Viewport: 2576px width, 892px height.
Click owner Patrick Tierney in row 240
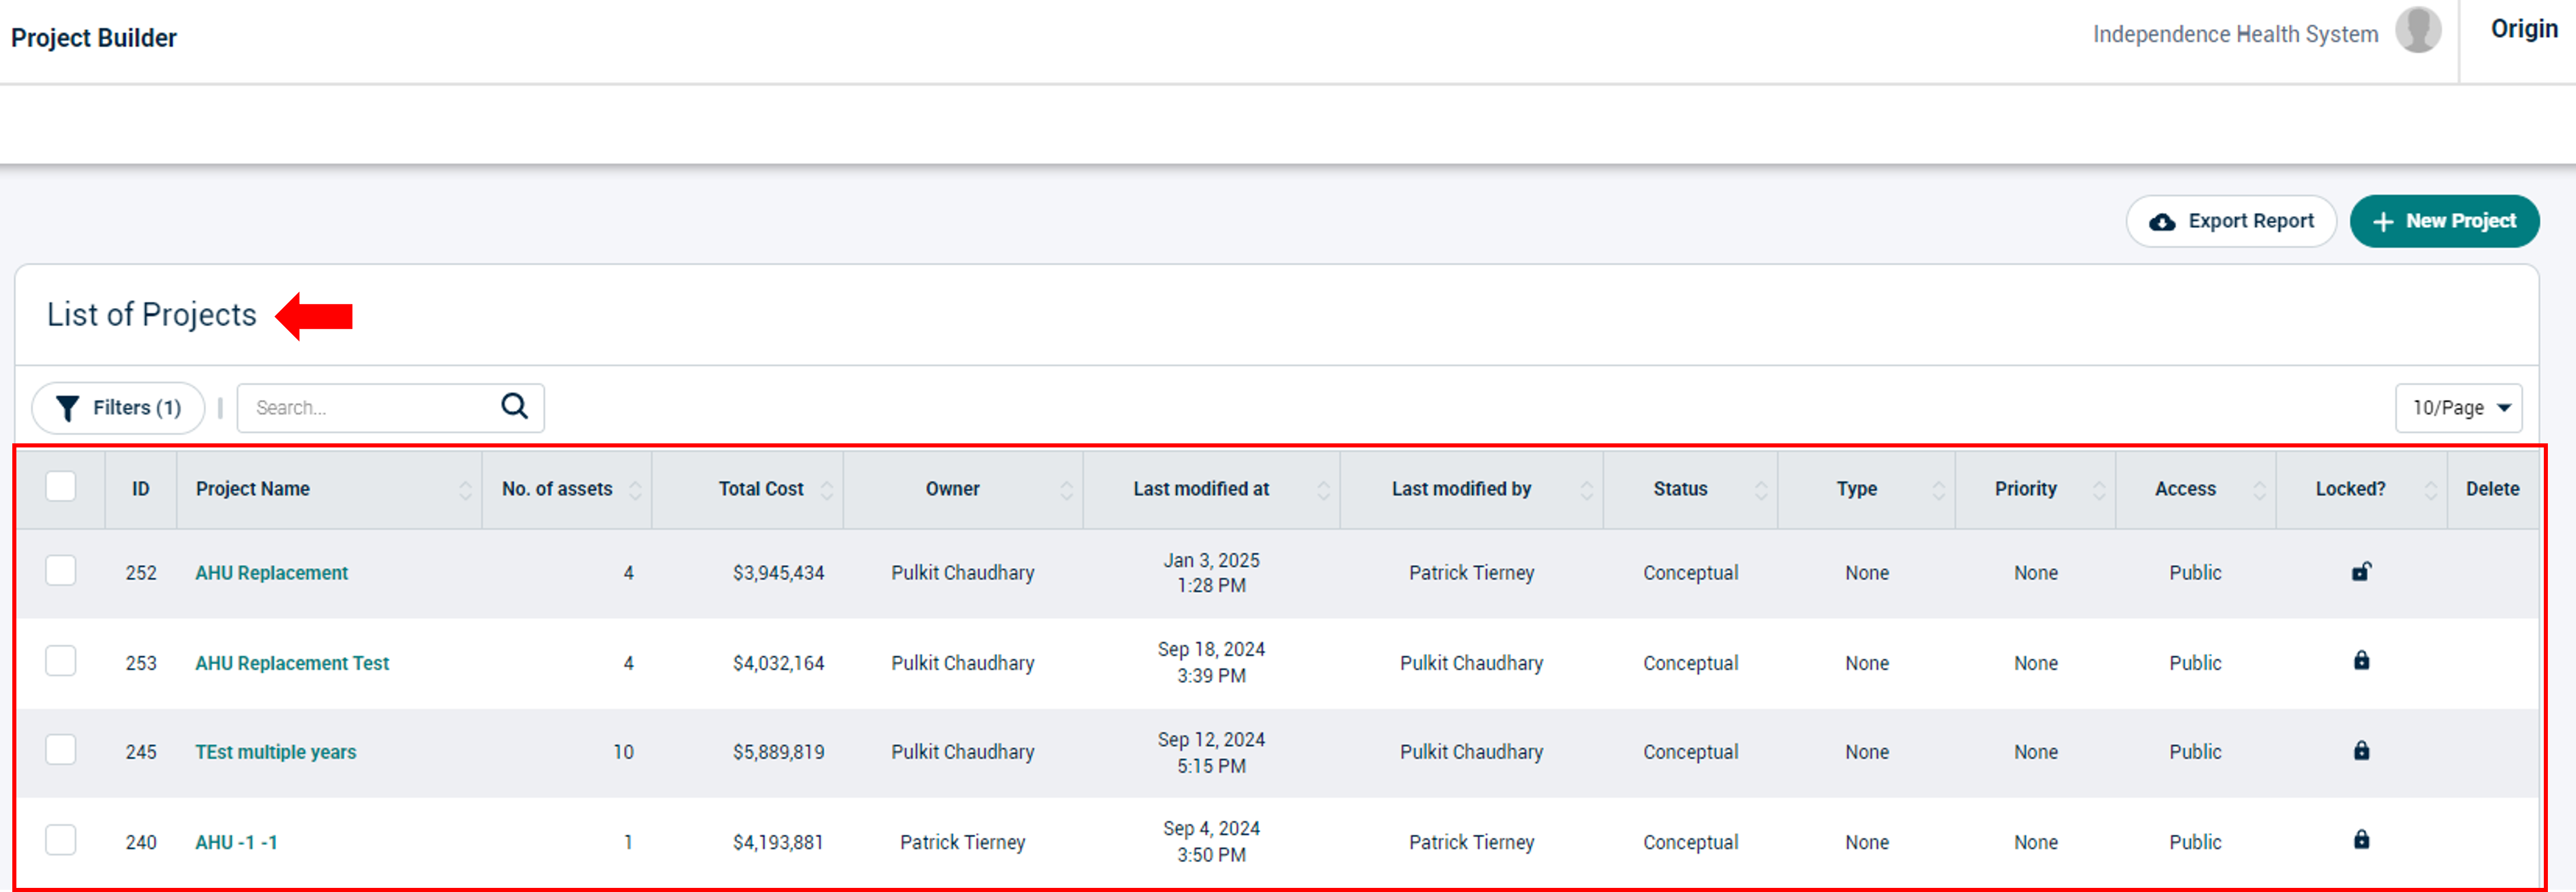[x=962, y=842]
